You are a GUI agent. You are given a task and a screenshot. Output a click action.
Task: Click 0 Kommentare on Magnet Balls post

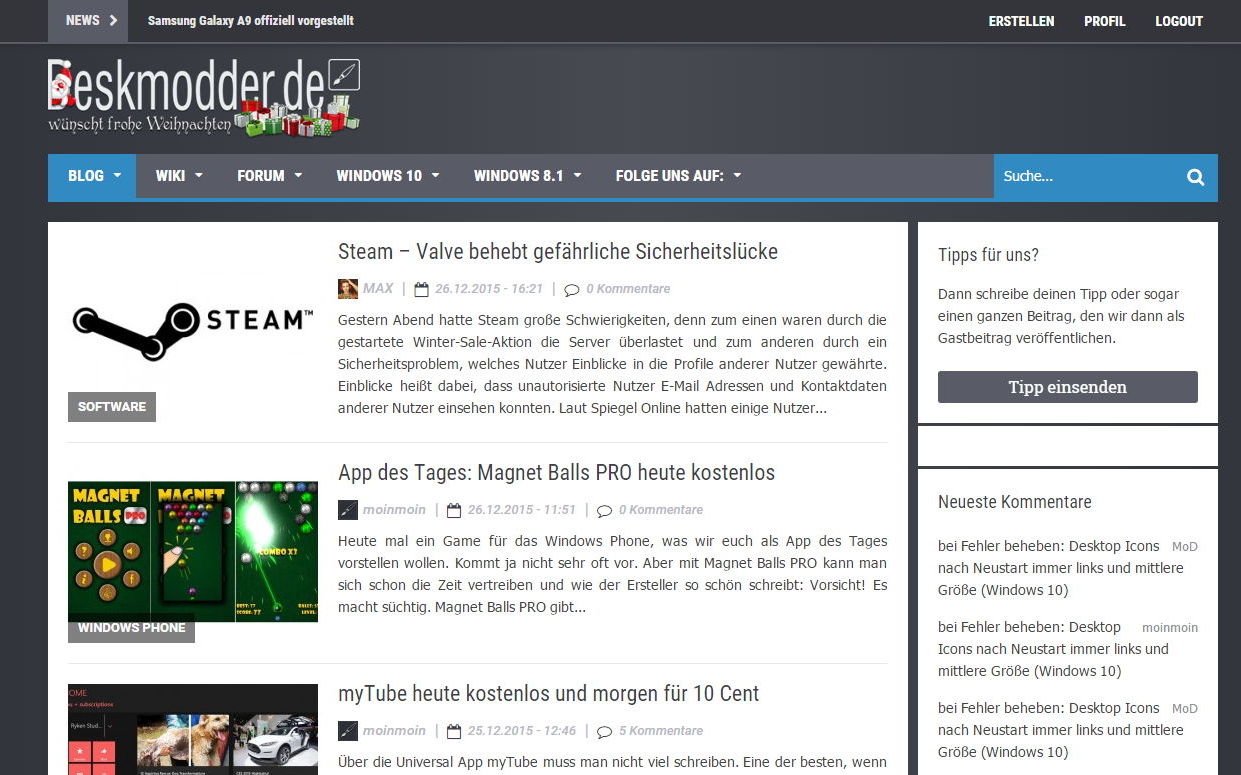click(x=661, y=510)
